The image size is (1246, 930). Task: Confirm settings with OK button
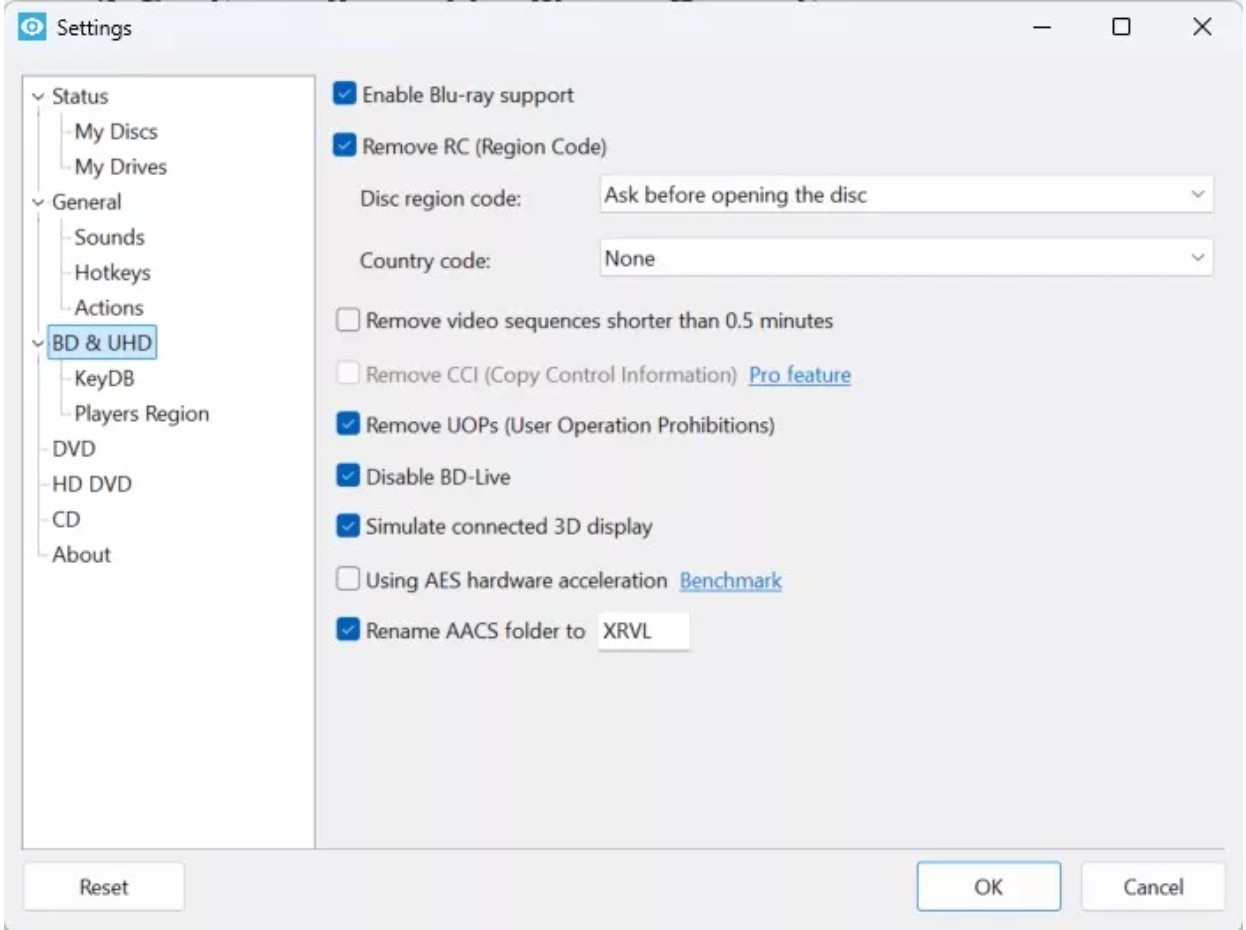point(989,887)
